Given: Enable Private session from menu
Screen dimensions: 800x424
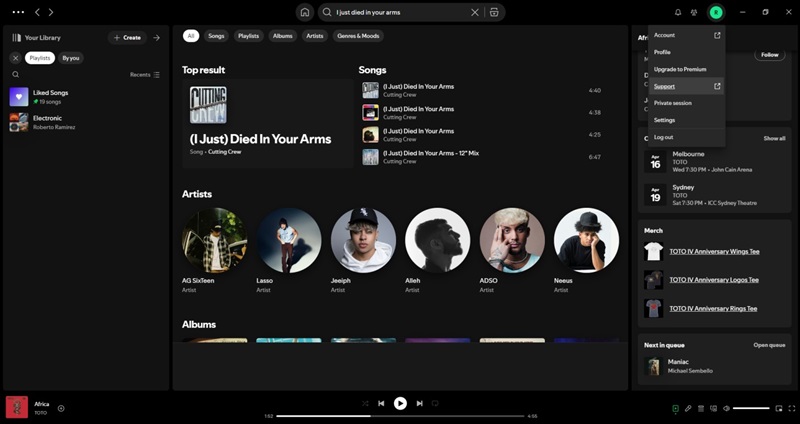Looking at the screenshot, I should pyautogui.click(x=687, y=103).
